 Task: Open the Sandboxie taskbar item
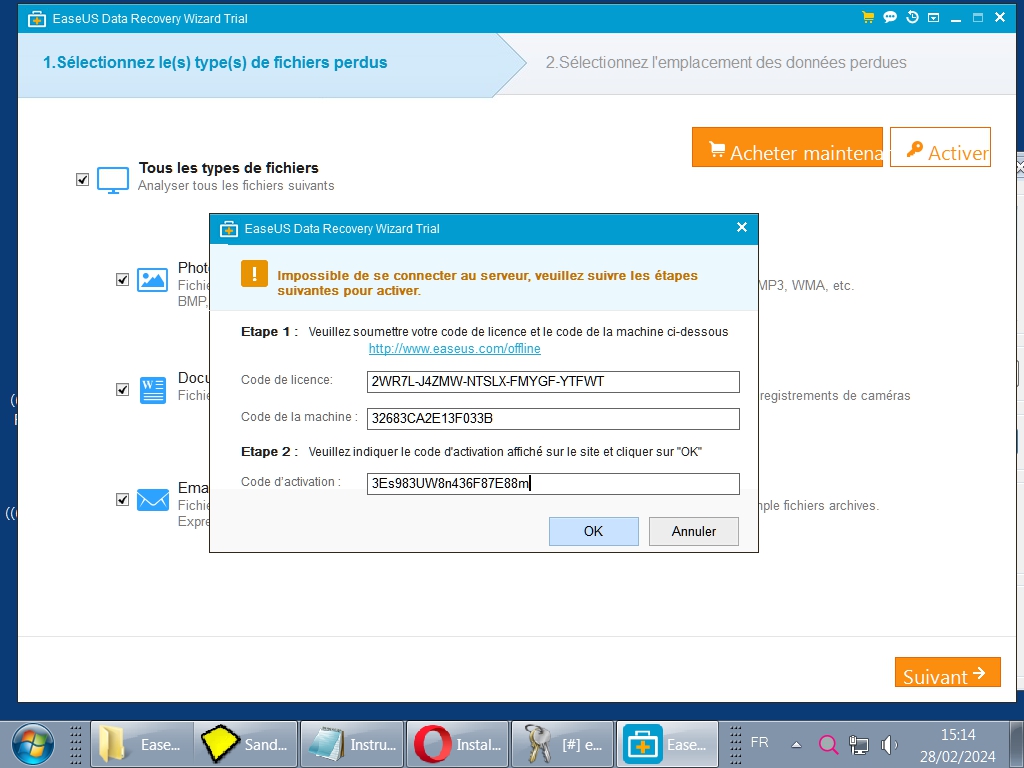pyautogui.click(x=247, y=744)
